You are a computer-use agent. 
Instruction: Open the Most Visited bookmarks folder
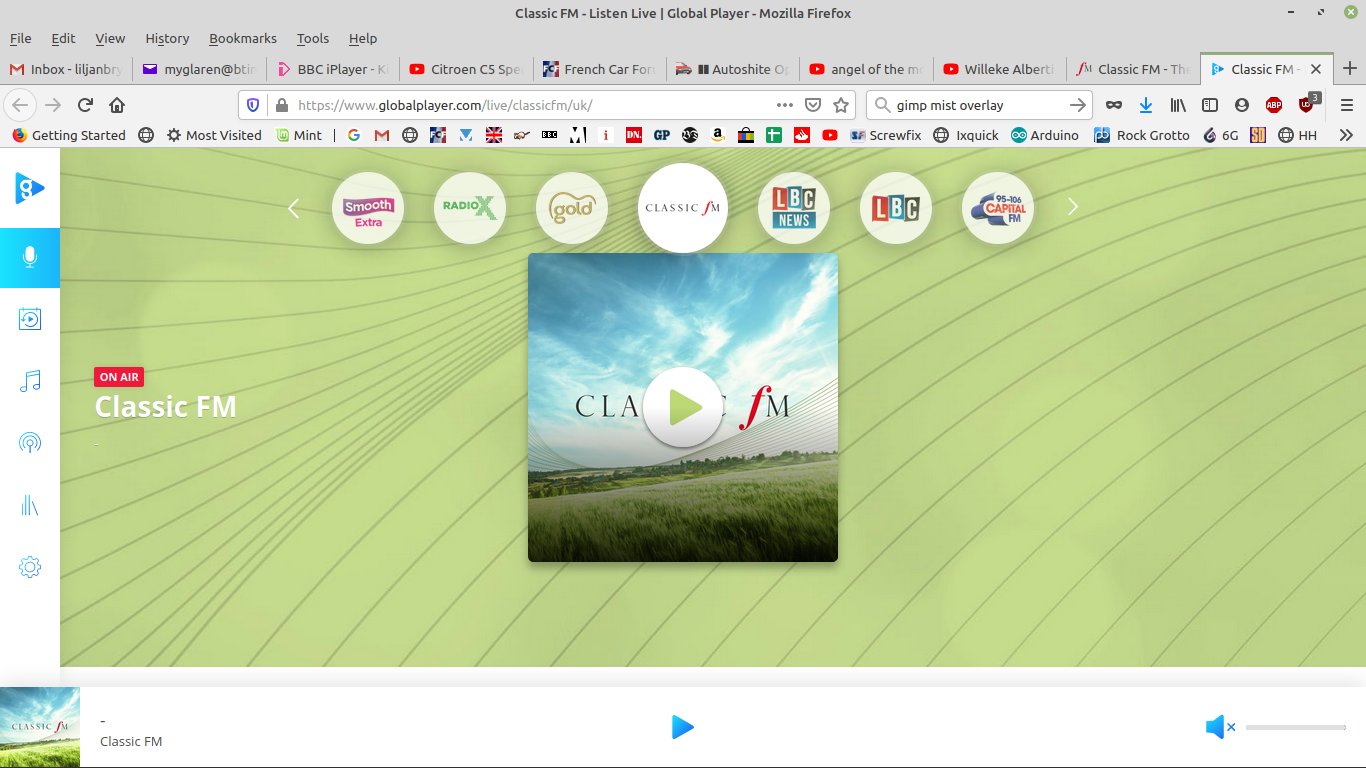pyautogui.click(x=214, y=135)
